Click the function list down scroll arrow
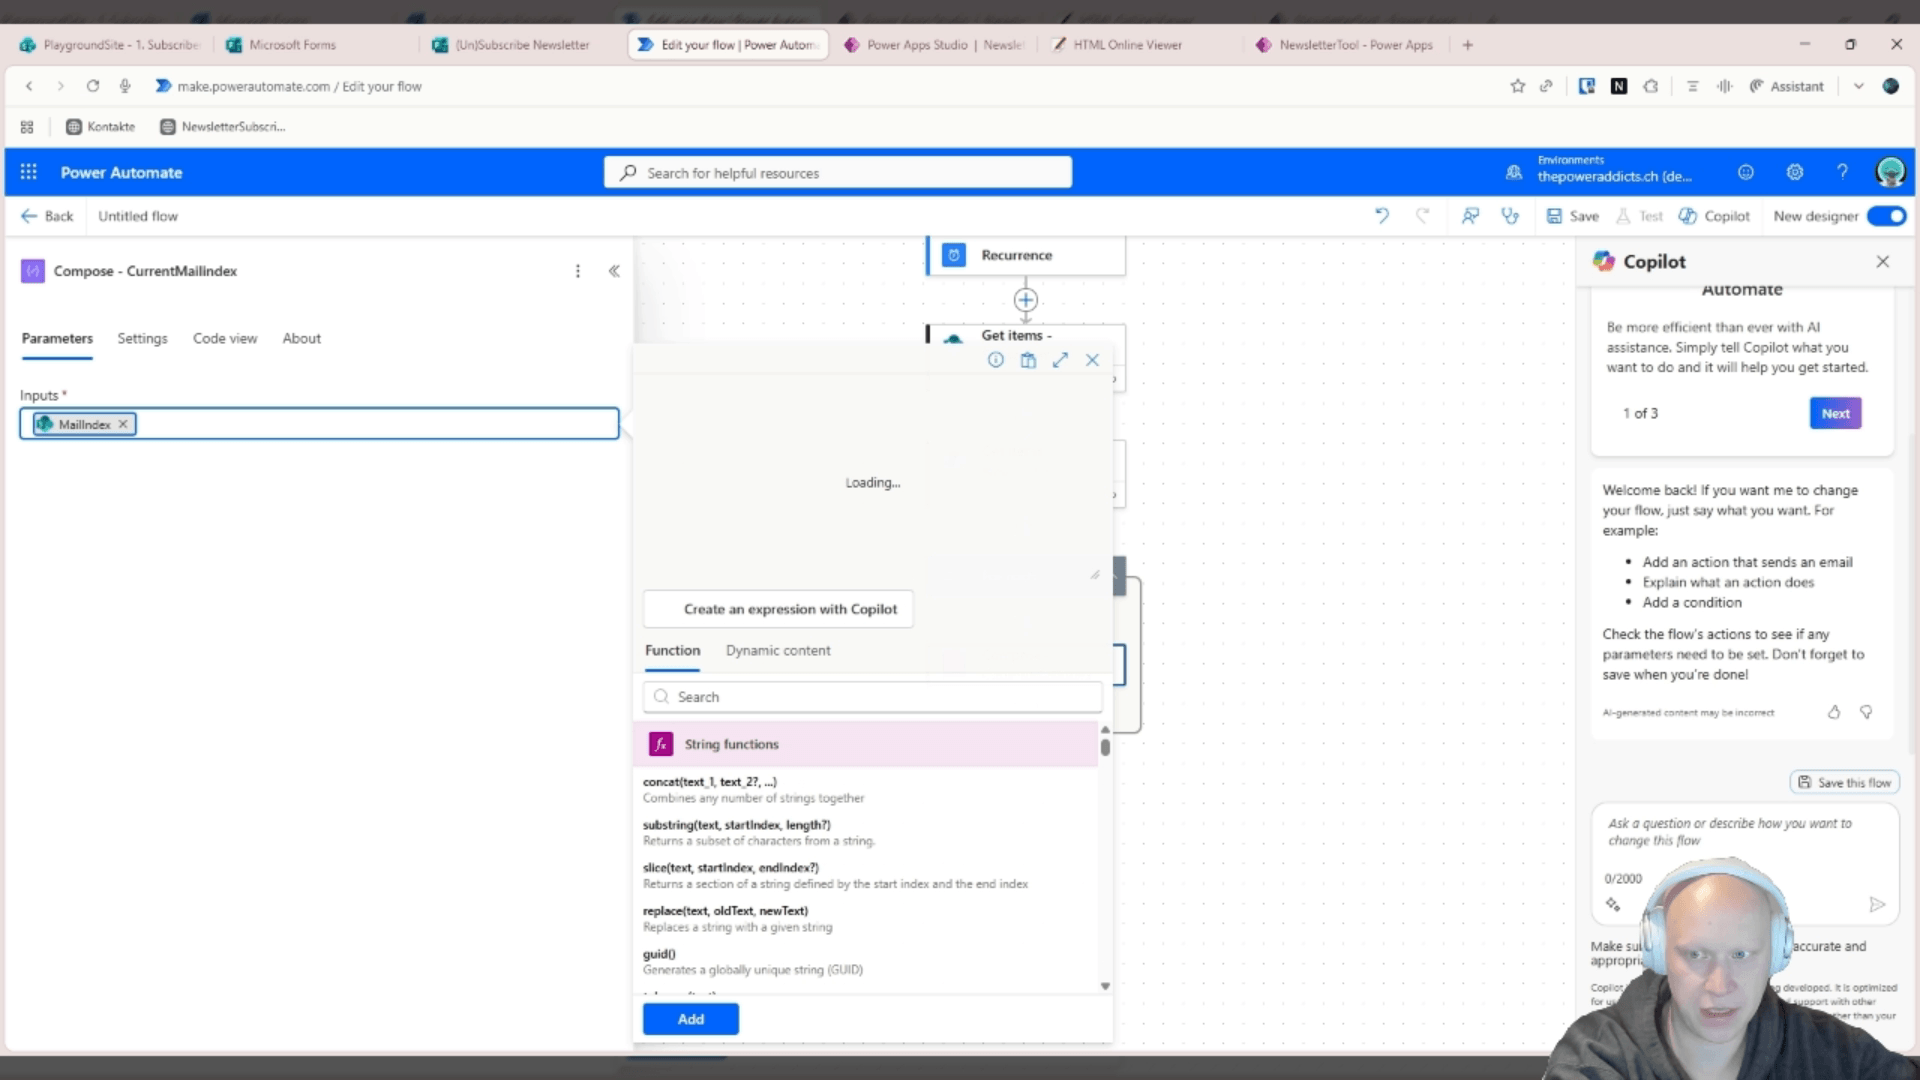This screenshot has height=1080, width=1920. pos(1105,986)
